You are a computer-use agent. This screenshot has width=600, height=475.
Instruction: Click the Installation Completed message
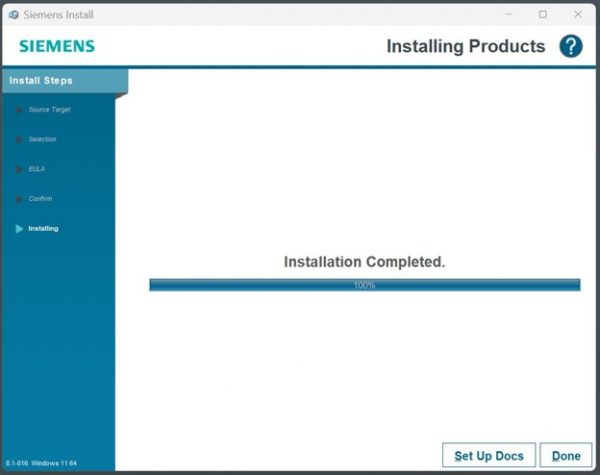[x=364, y=262]
